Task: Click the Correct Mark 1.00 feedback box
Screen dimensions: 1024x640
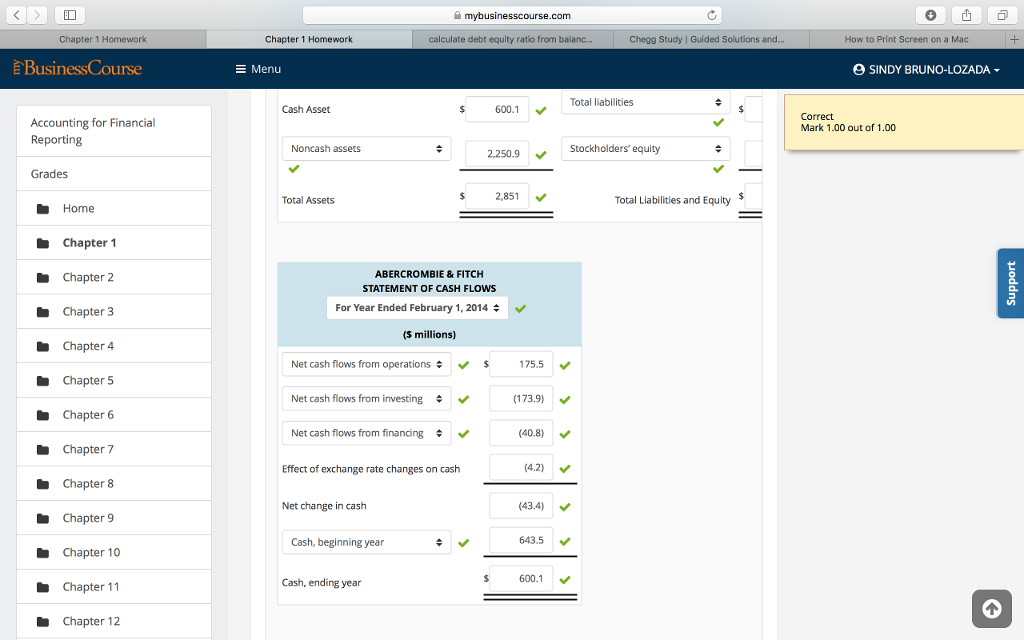Action: [x=904, y=122]
